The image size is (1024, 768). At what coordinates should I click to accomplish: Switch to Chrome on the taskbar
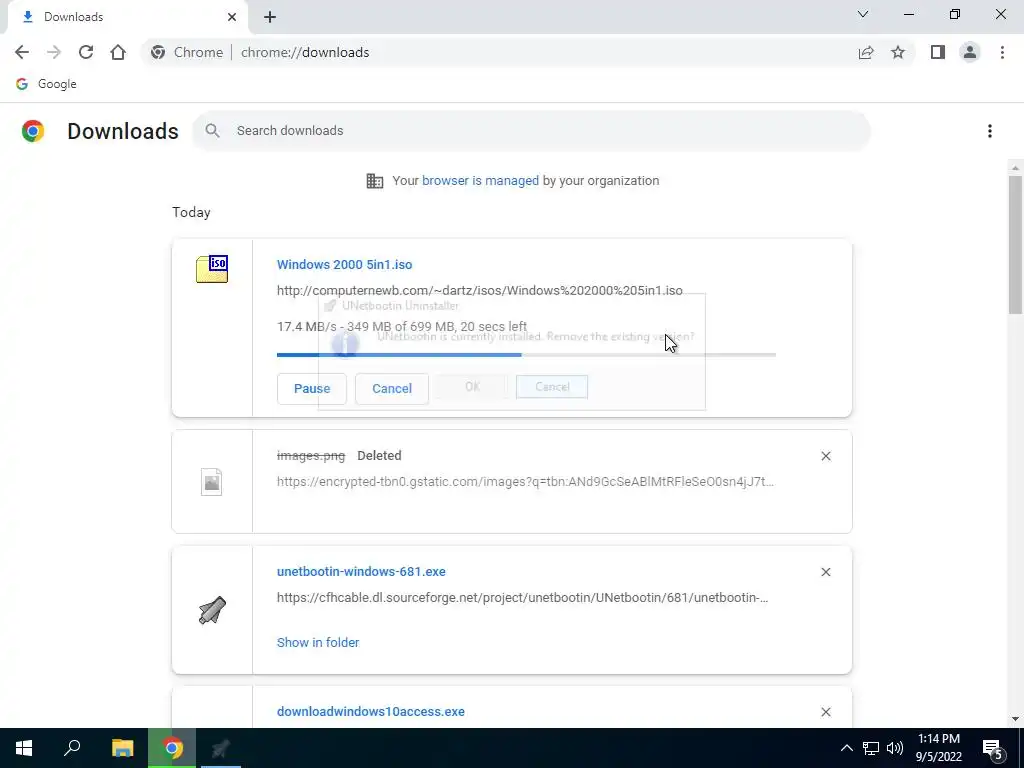coord(172,748)
